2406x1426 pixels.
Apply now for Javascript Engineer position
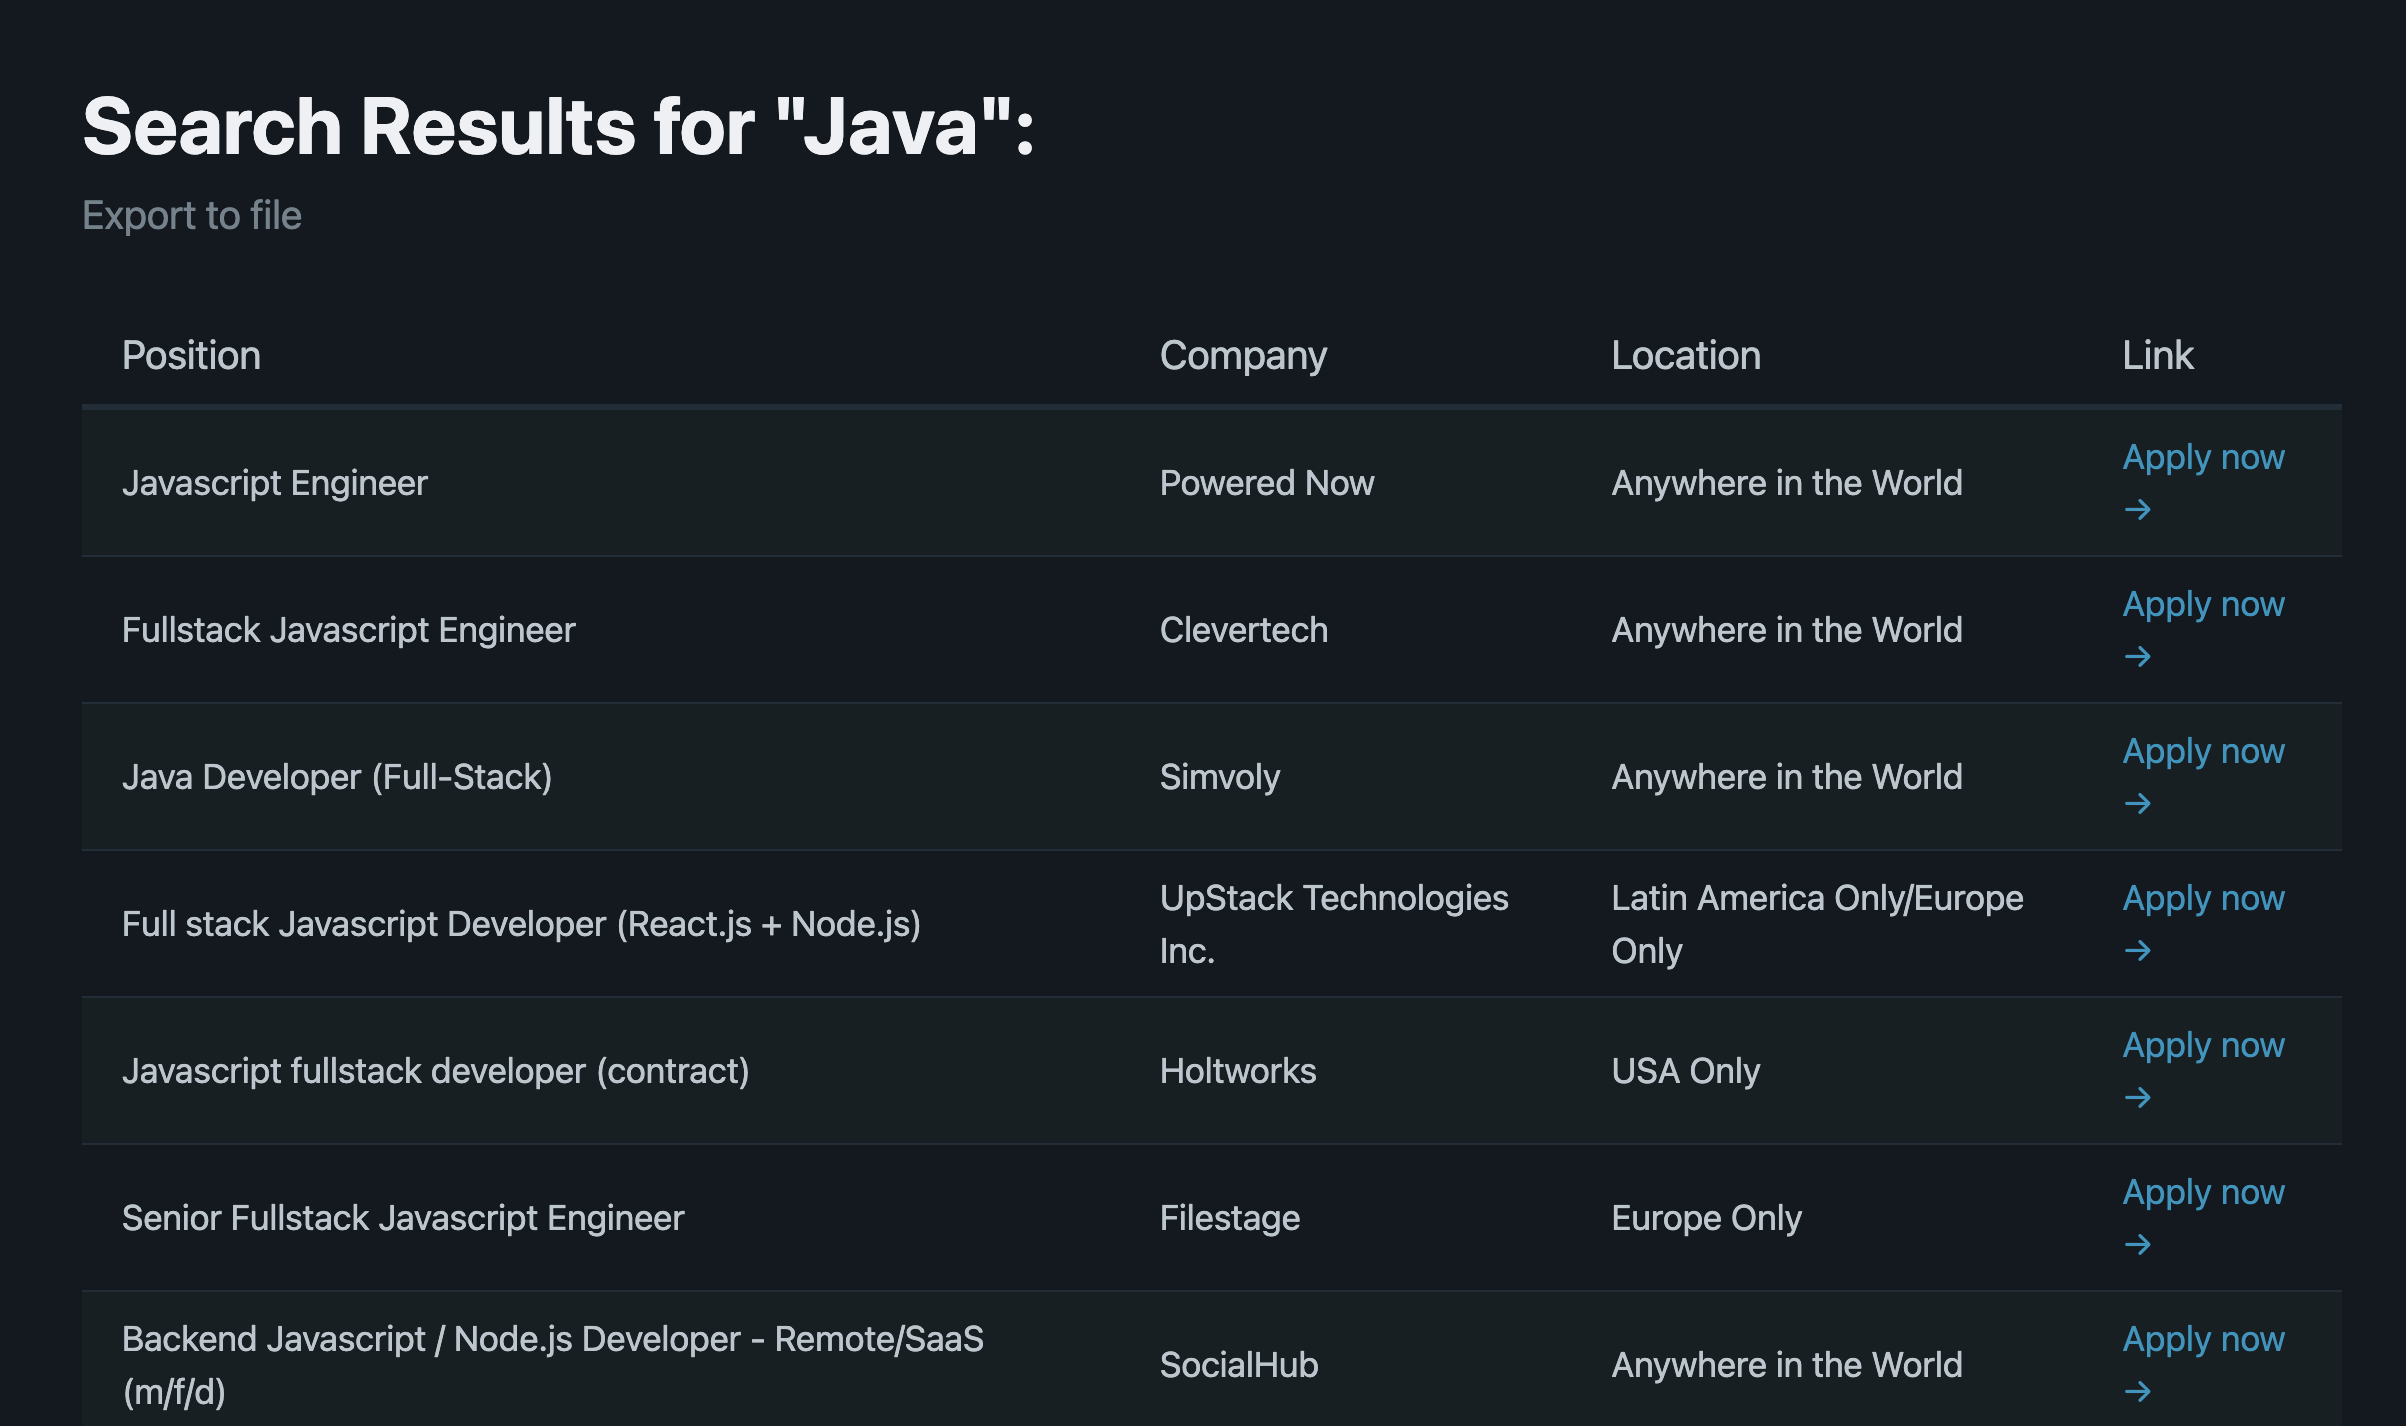[2203, 457]
